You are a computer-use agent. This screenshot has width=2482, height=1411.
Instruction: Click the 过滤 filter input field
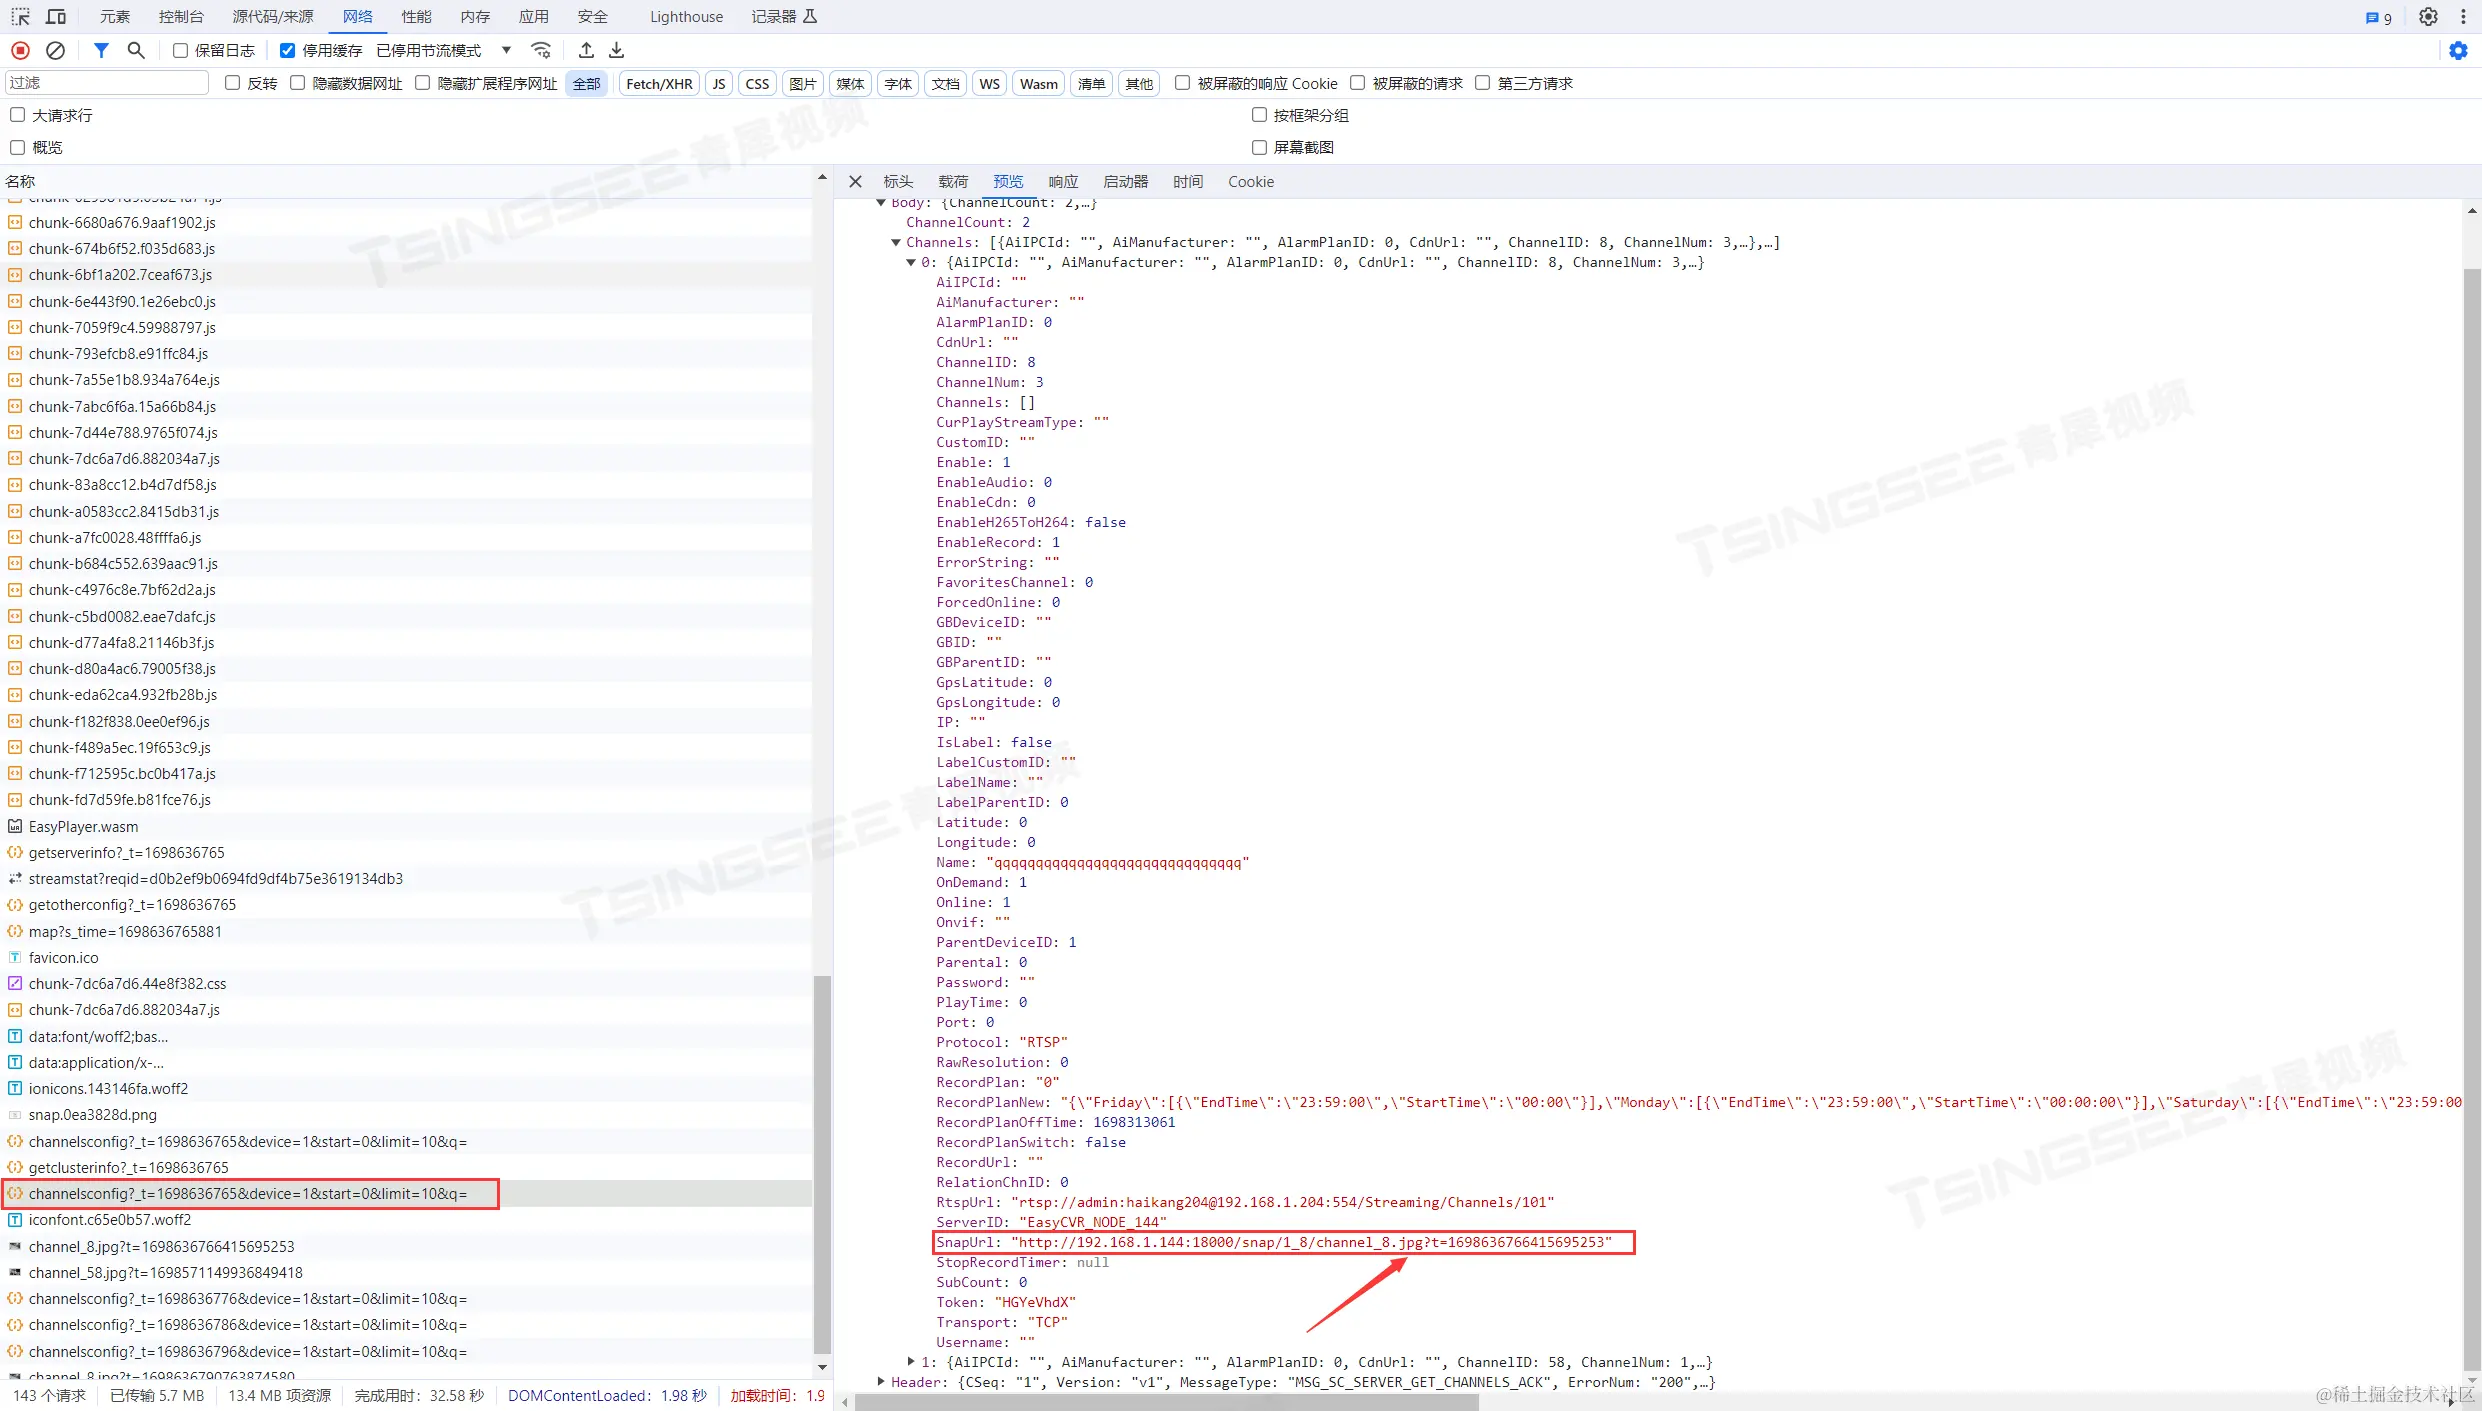click(x=107, y=83)
